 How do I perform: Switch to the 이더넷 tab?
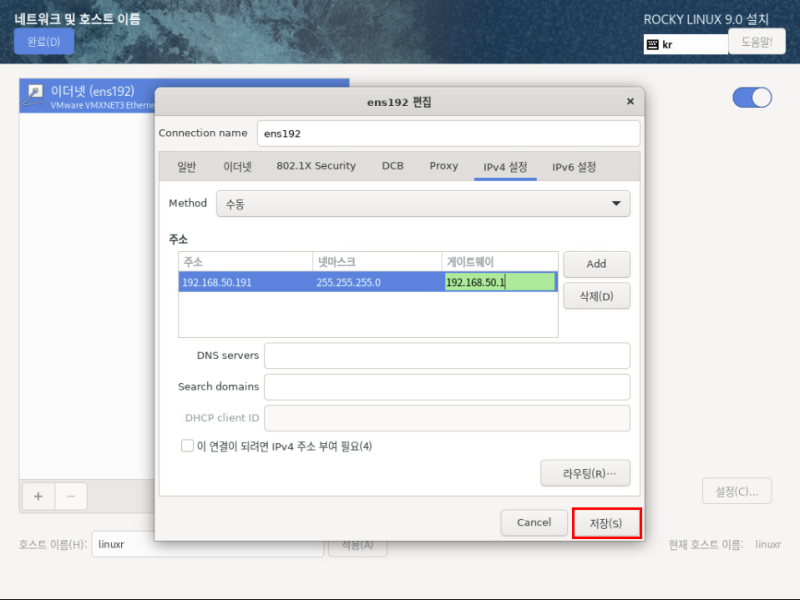237,166
